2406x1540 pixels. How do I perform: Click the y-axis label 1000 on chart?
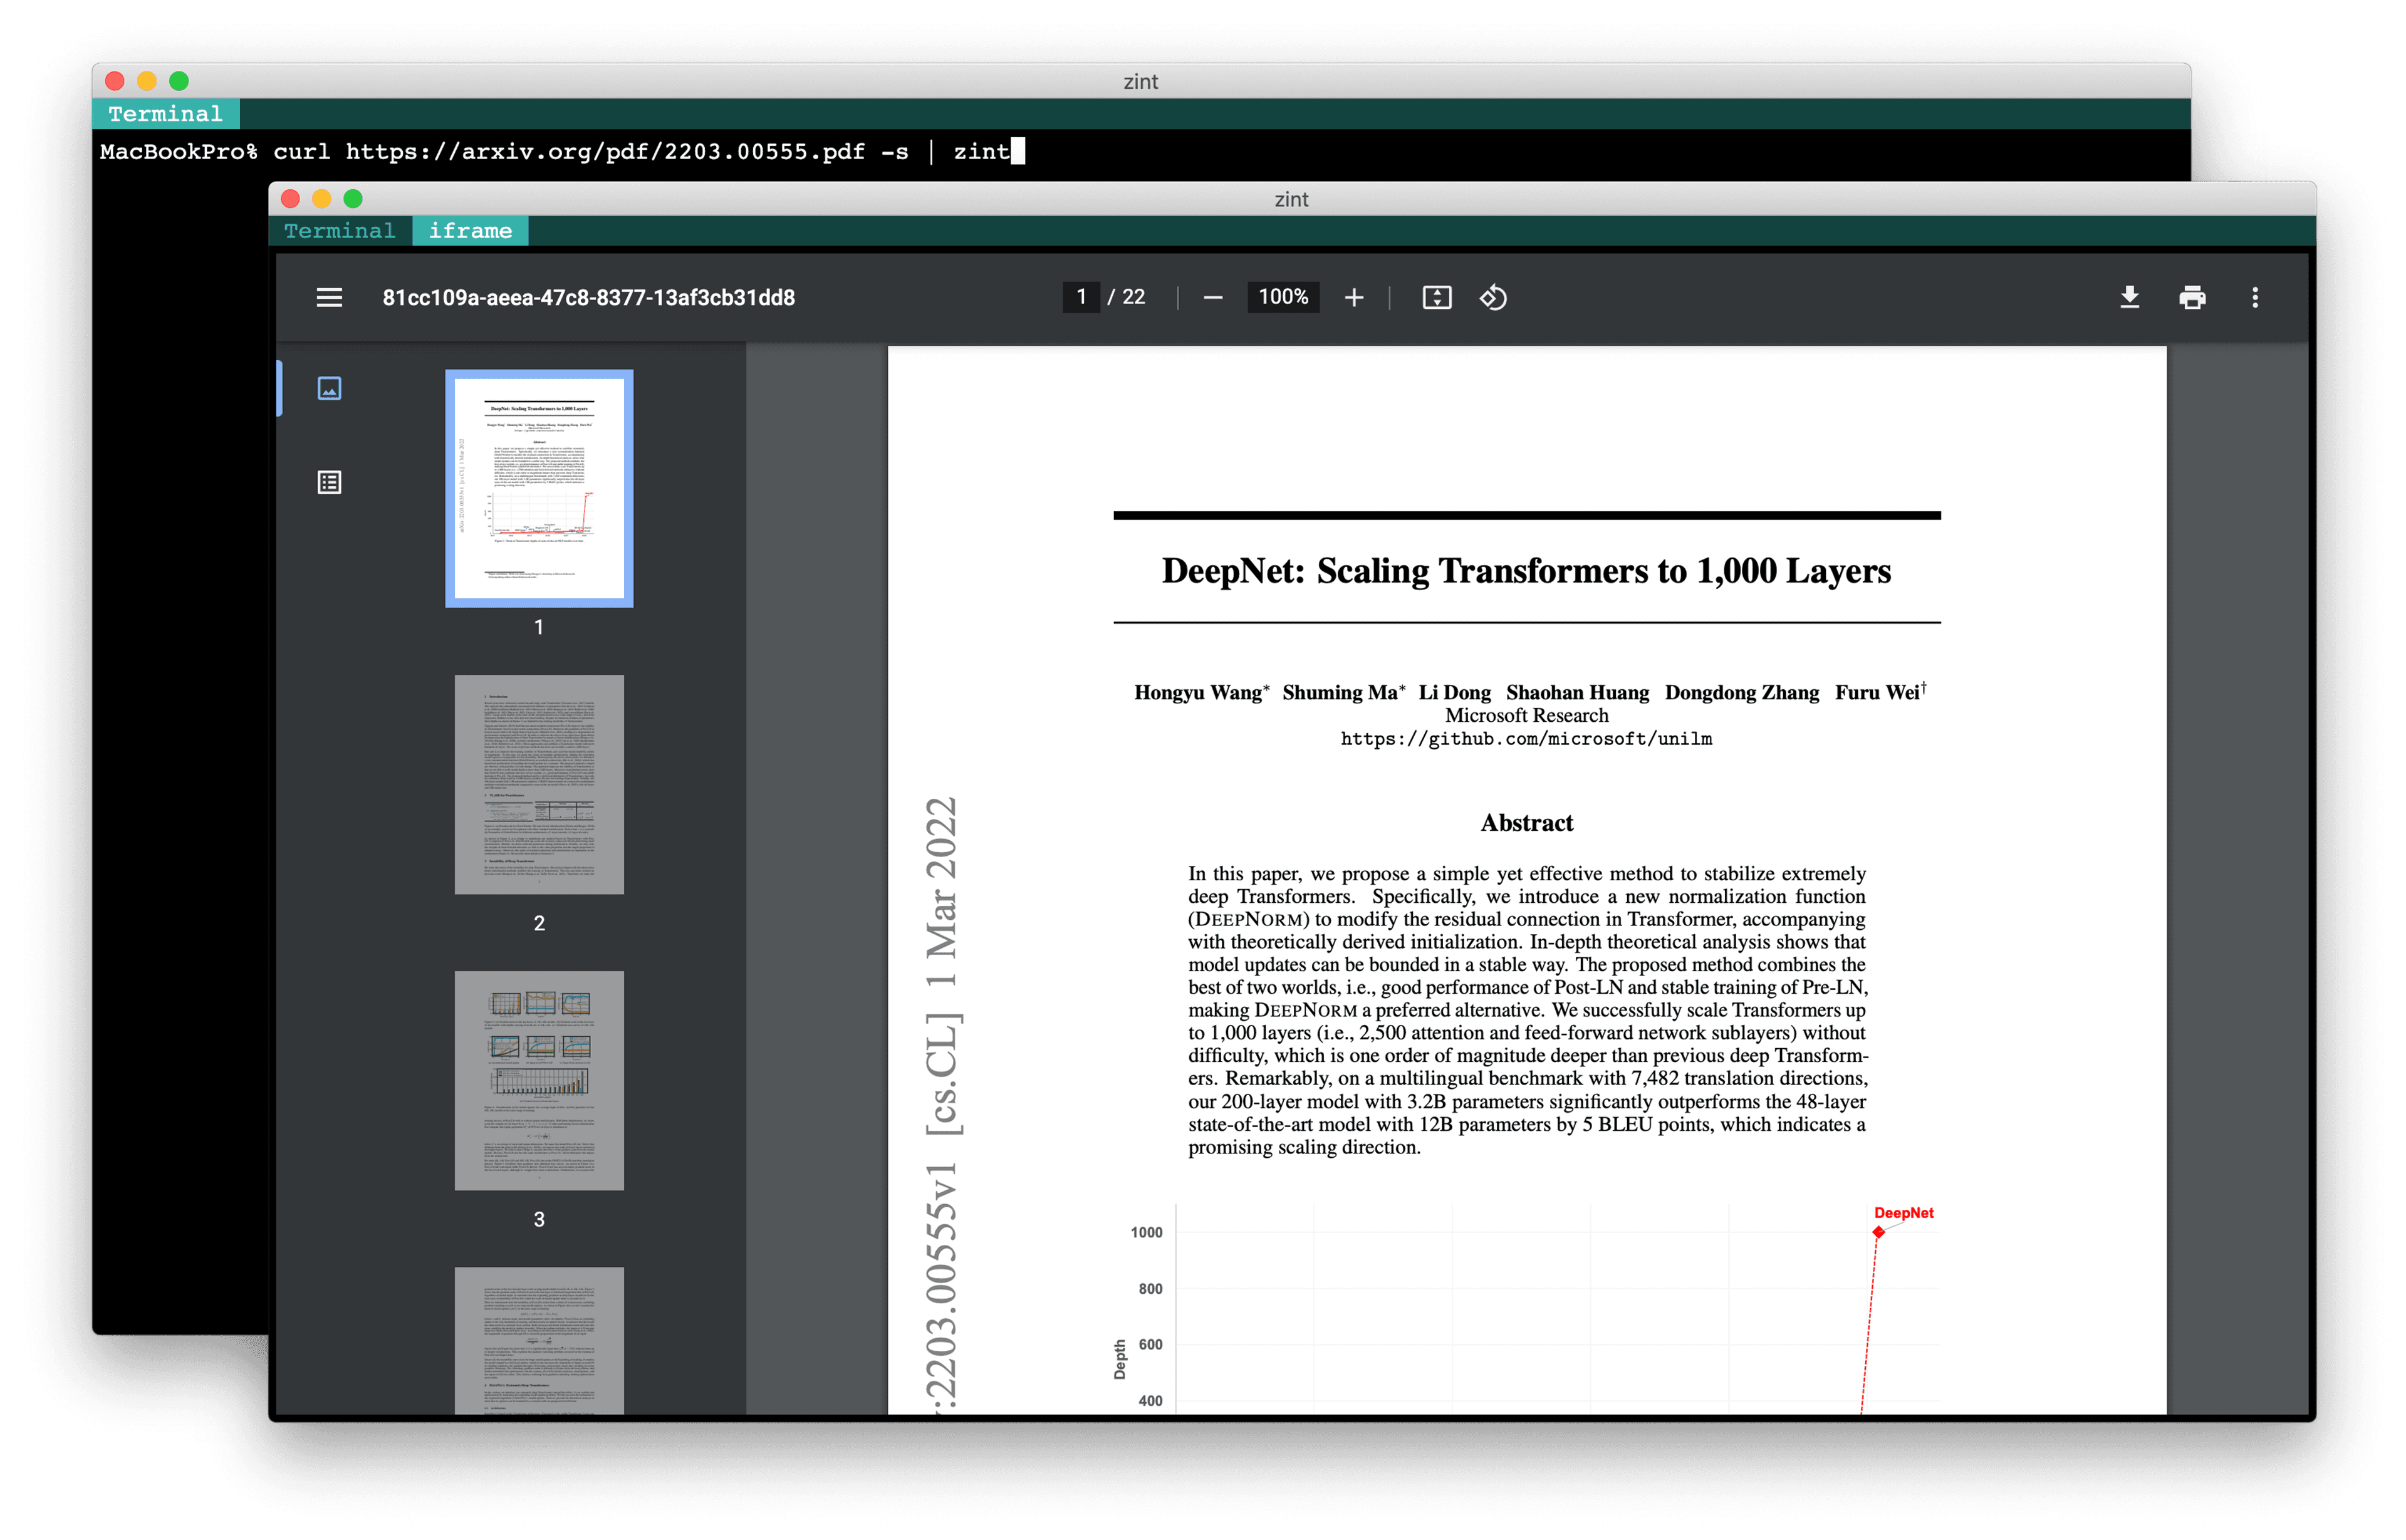click(1146, 1232)
